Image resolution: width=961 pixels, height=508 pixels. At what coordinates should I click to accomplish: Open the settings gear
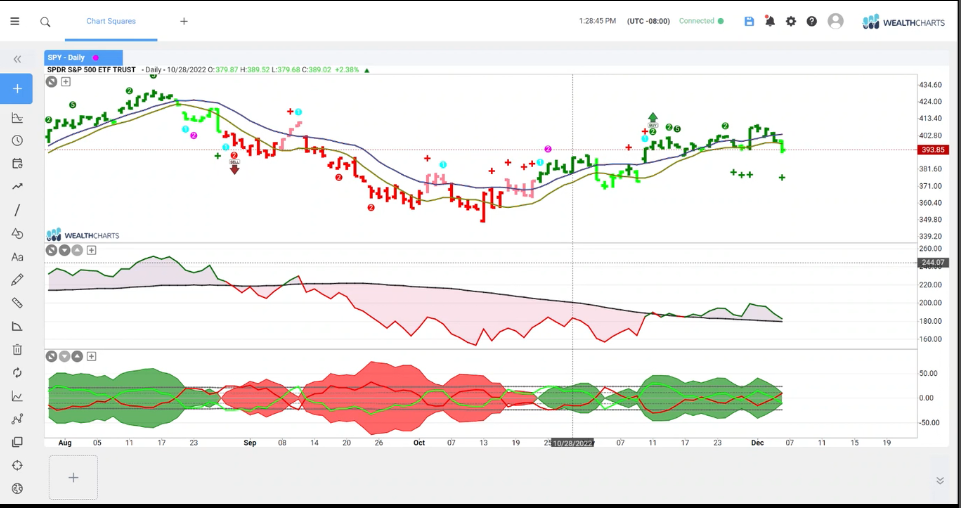(x=791, y=21)
